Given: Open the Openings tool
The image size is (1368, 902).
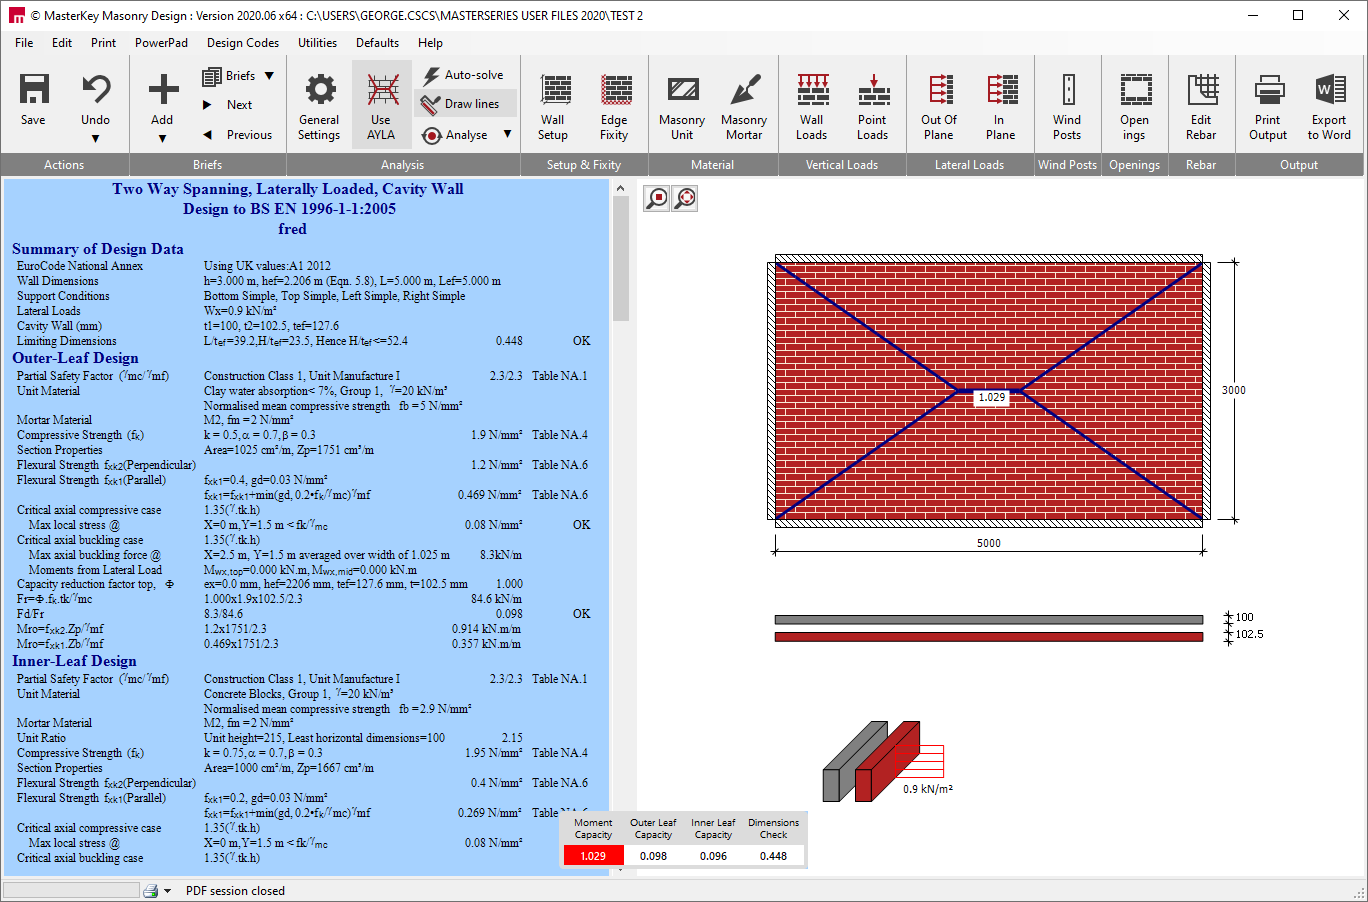Looking at the screenshot, I should [1135, 106].
